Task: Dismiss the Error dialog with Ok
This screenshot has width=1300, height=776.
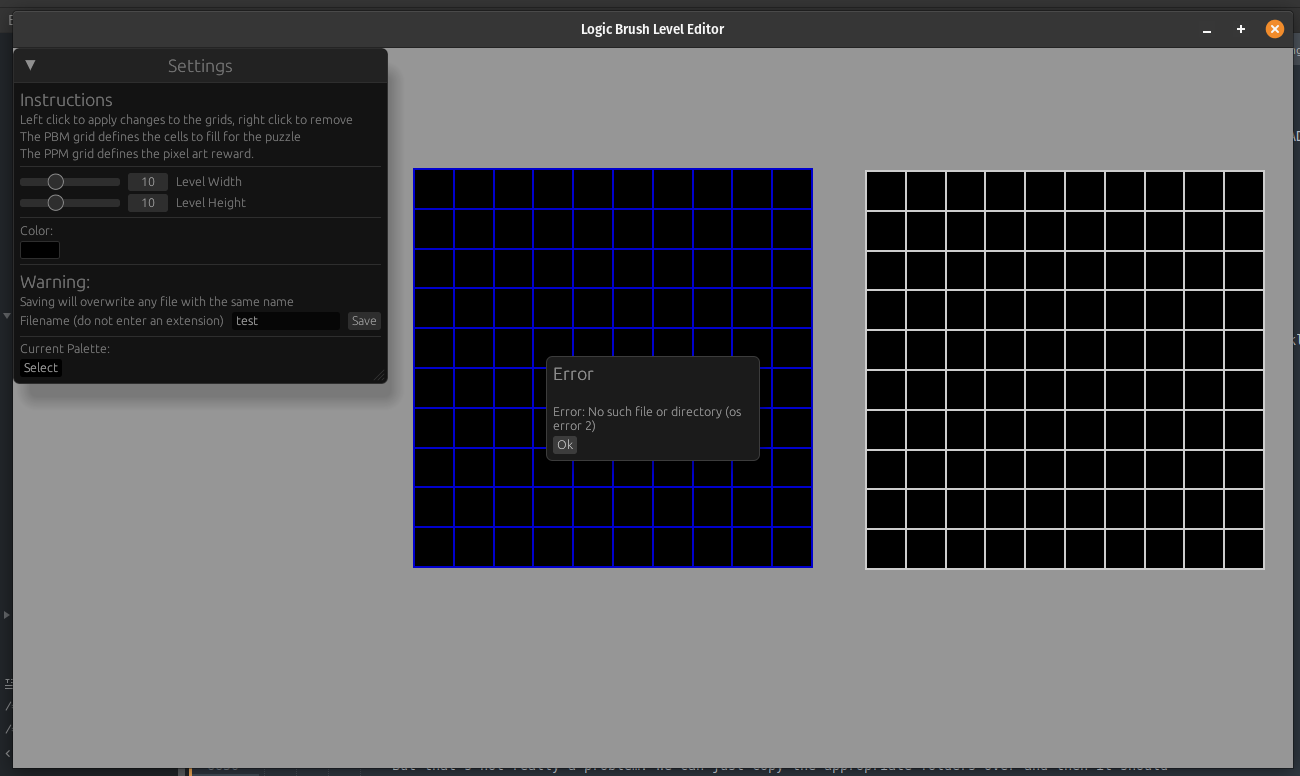Action: pos(565,445)
